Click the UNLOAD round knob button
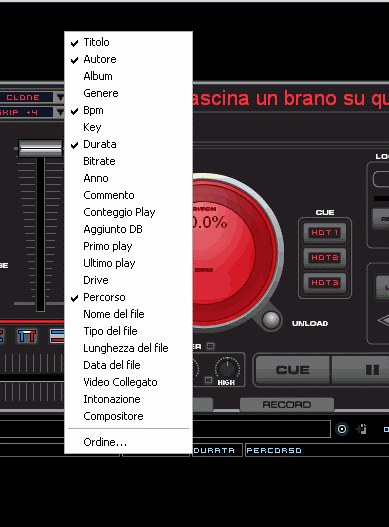This screenshot has width=389, height=527. tap(271, 319)
